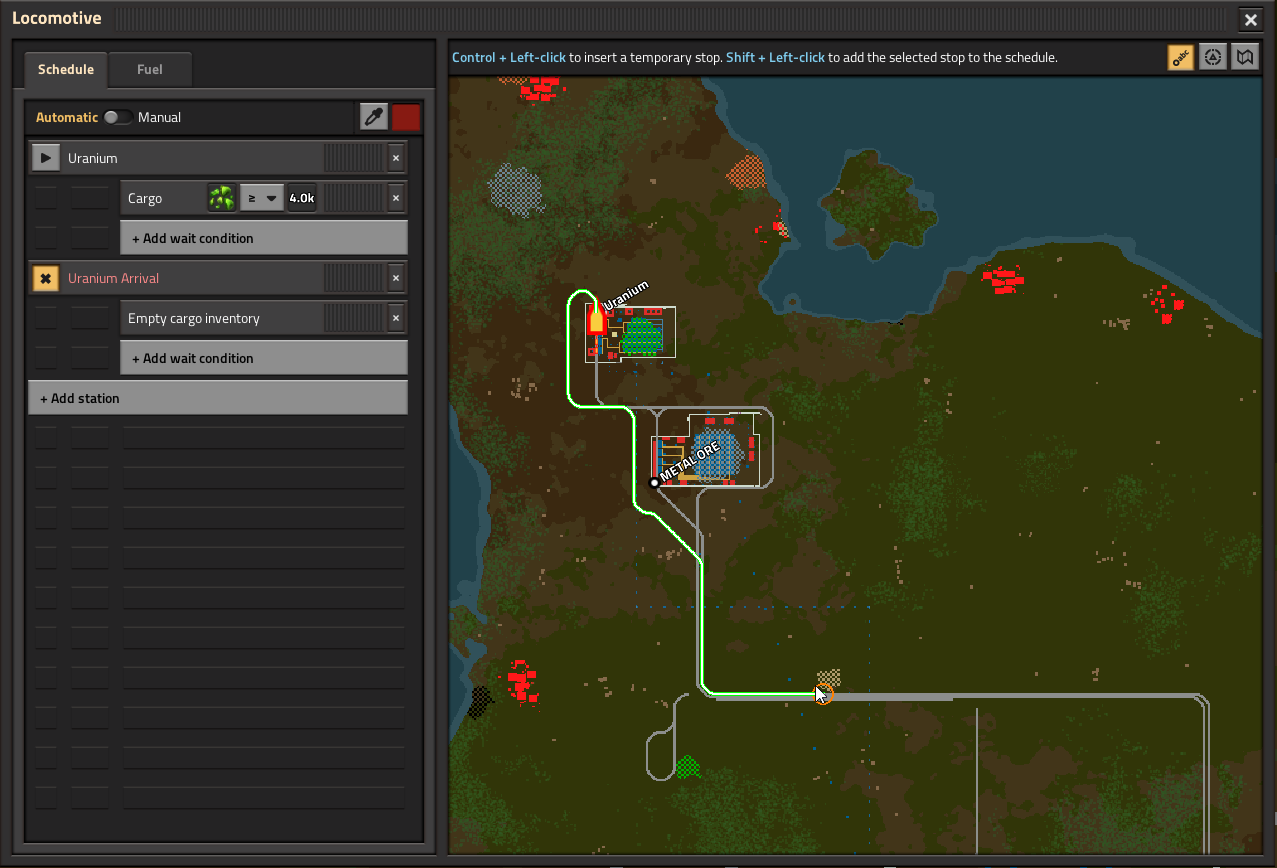The width and height of the screenshot is (1277, 868).
Task: Click the Manual mode label
Action: pyautogui.click(x=160, y=117)
